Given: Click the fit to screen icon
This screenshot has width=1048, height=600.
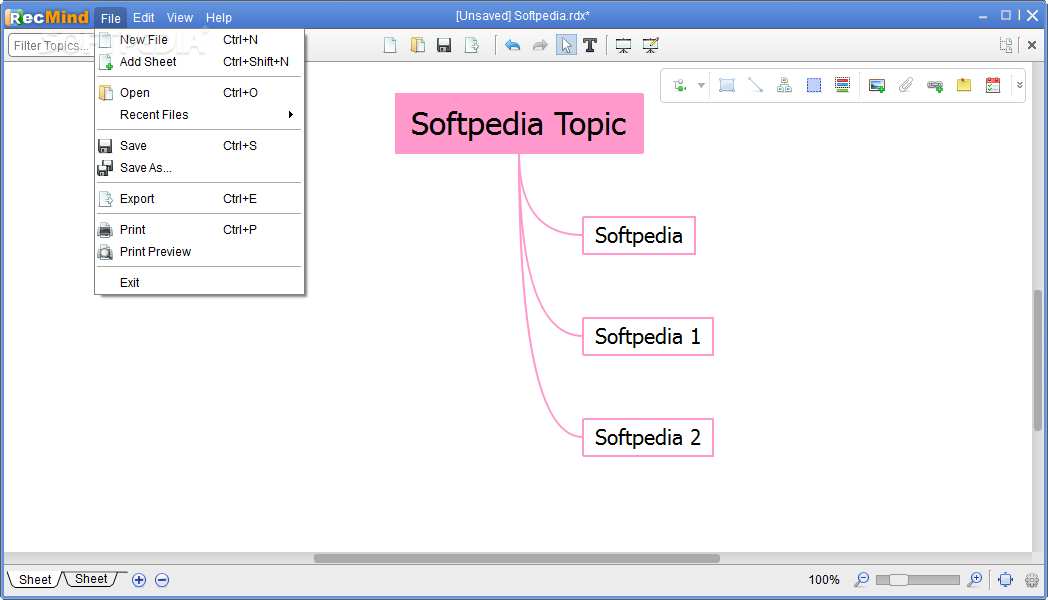Looking at the screenshot, I should (x=1005, y=580).
